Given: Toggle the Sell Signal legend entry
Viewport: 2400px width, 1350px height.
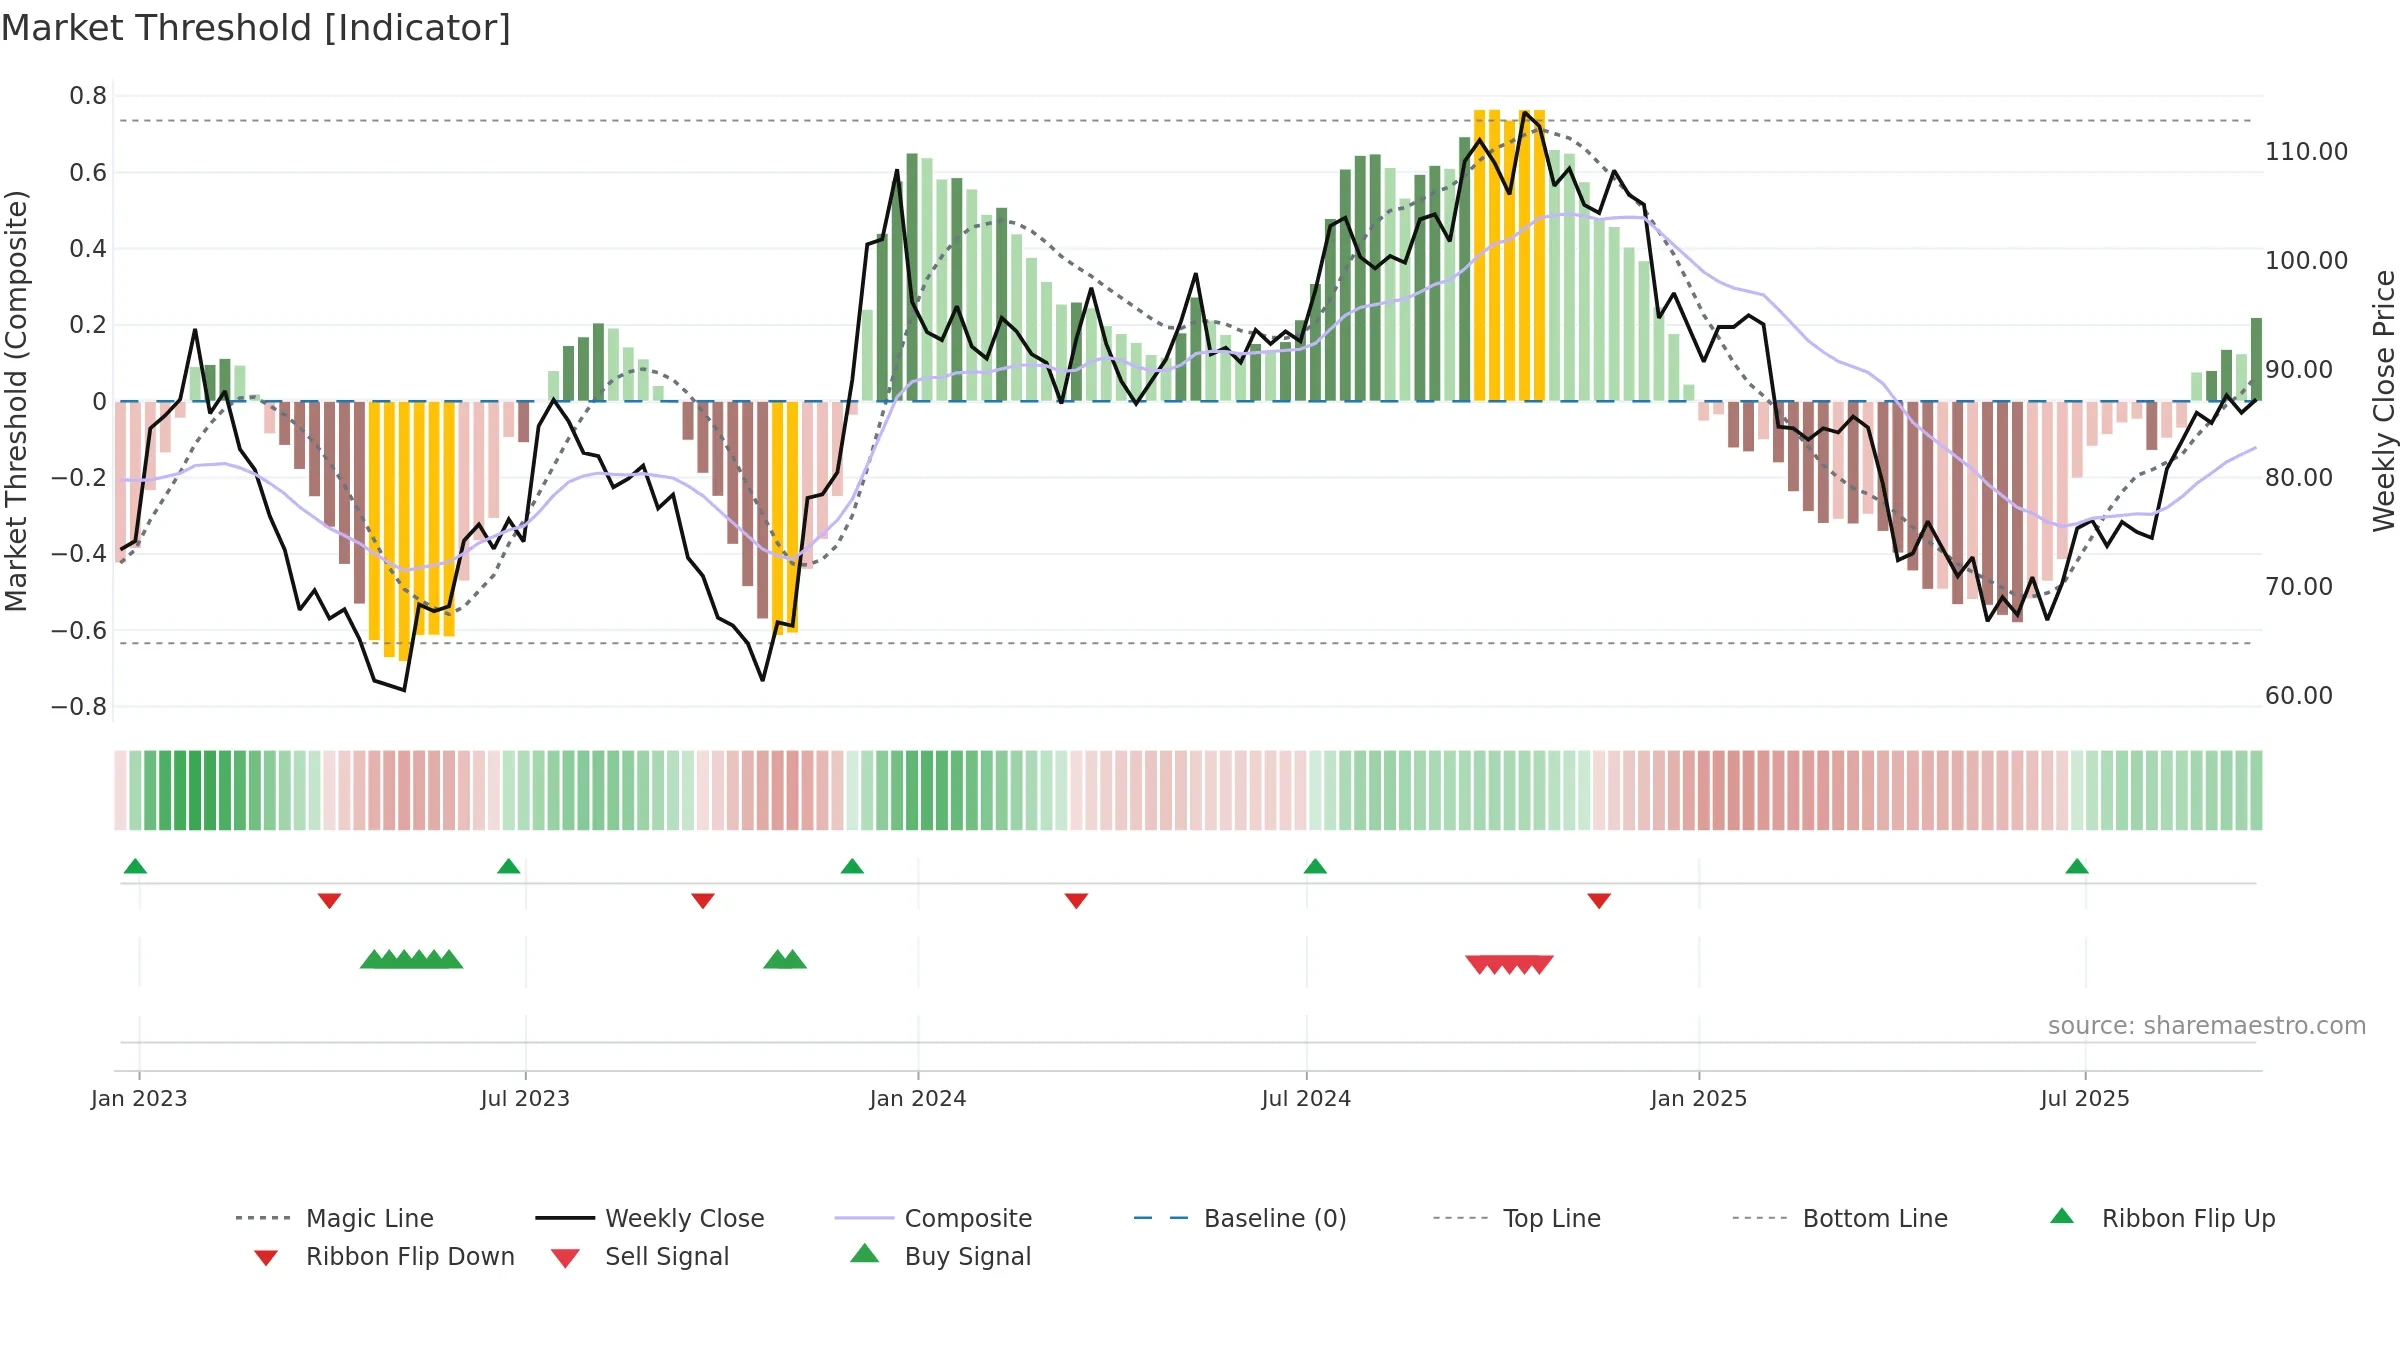Looking at the screenshot, I should [640, 1256].
